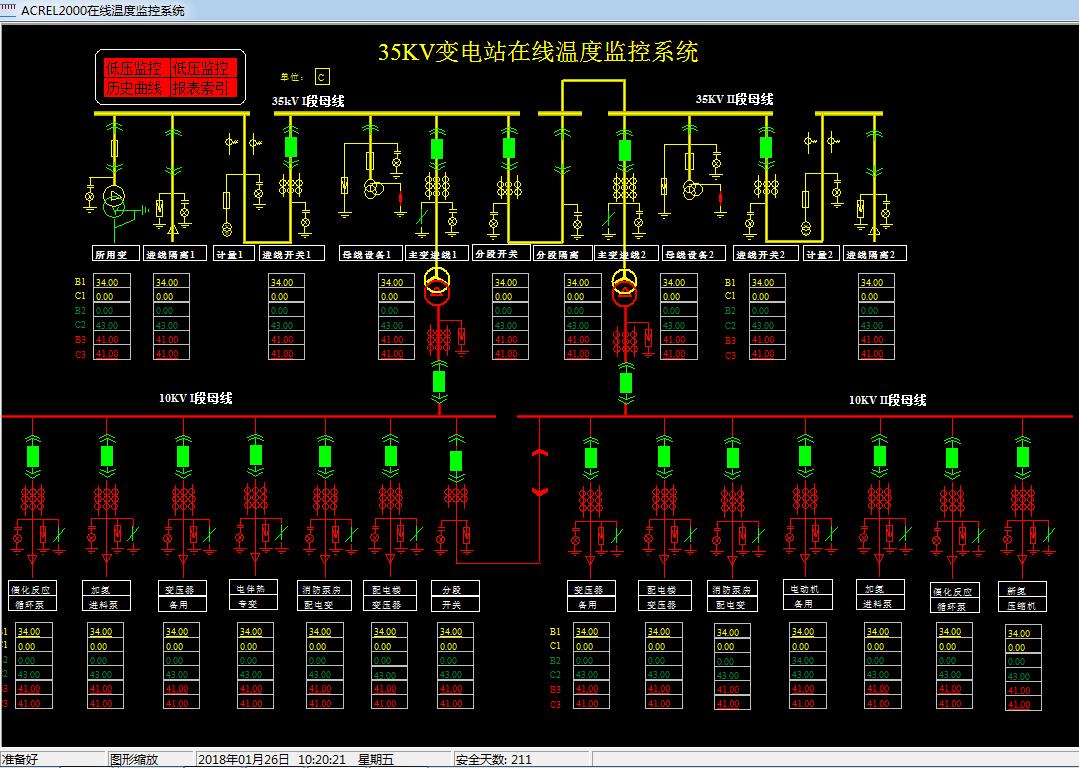This screenshot has width=1079, height=768.
Task: Click the 所用变 station transformer icon
Action: click(113, 198)
